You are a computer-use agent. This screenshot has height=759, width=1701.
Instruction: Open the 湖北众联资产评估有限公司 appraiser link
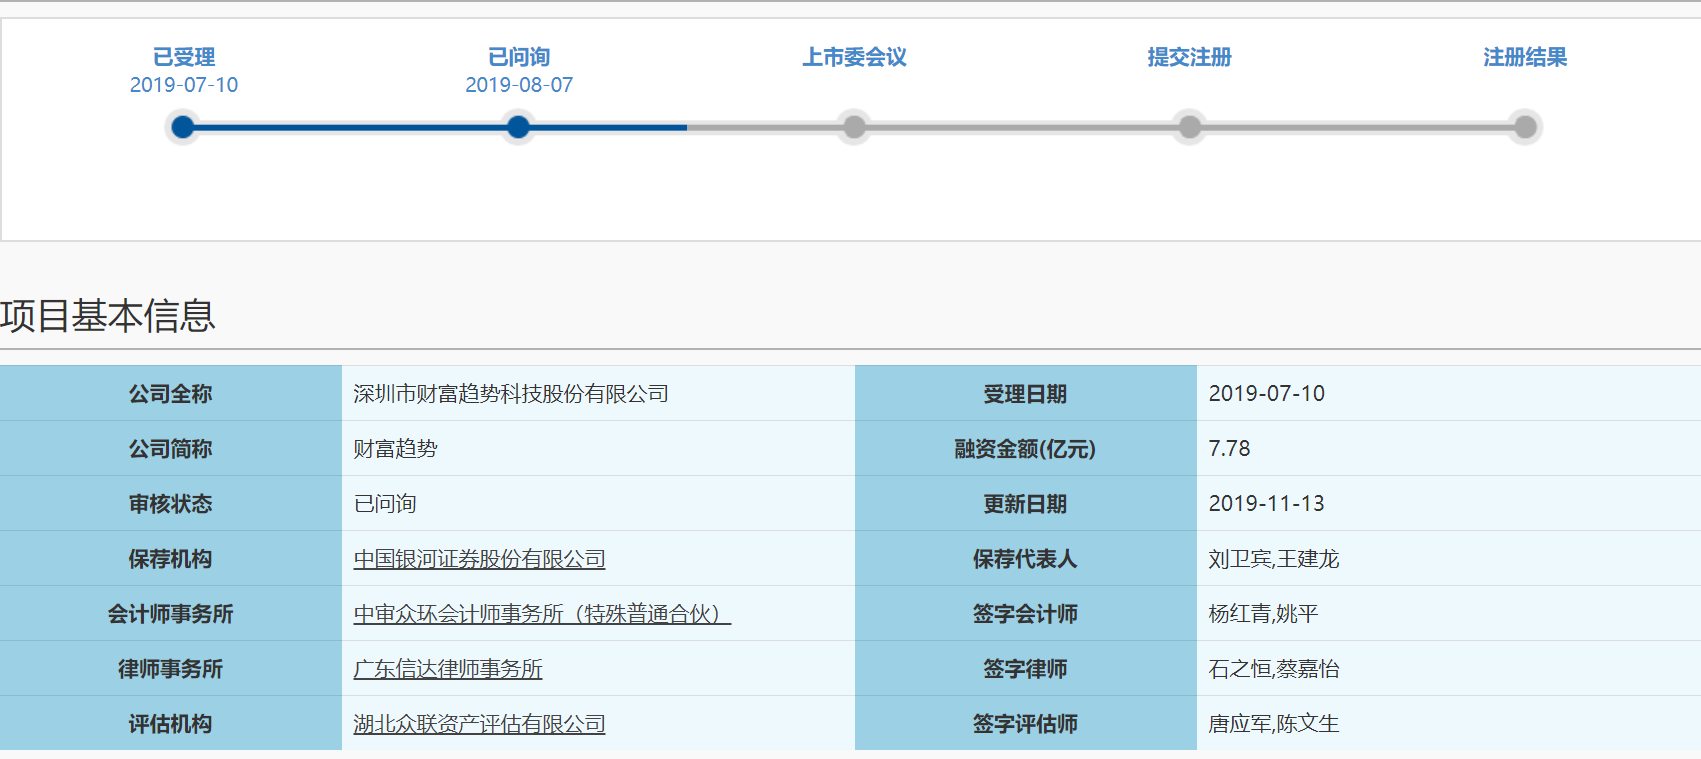pos(479,724)
